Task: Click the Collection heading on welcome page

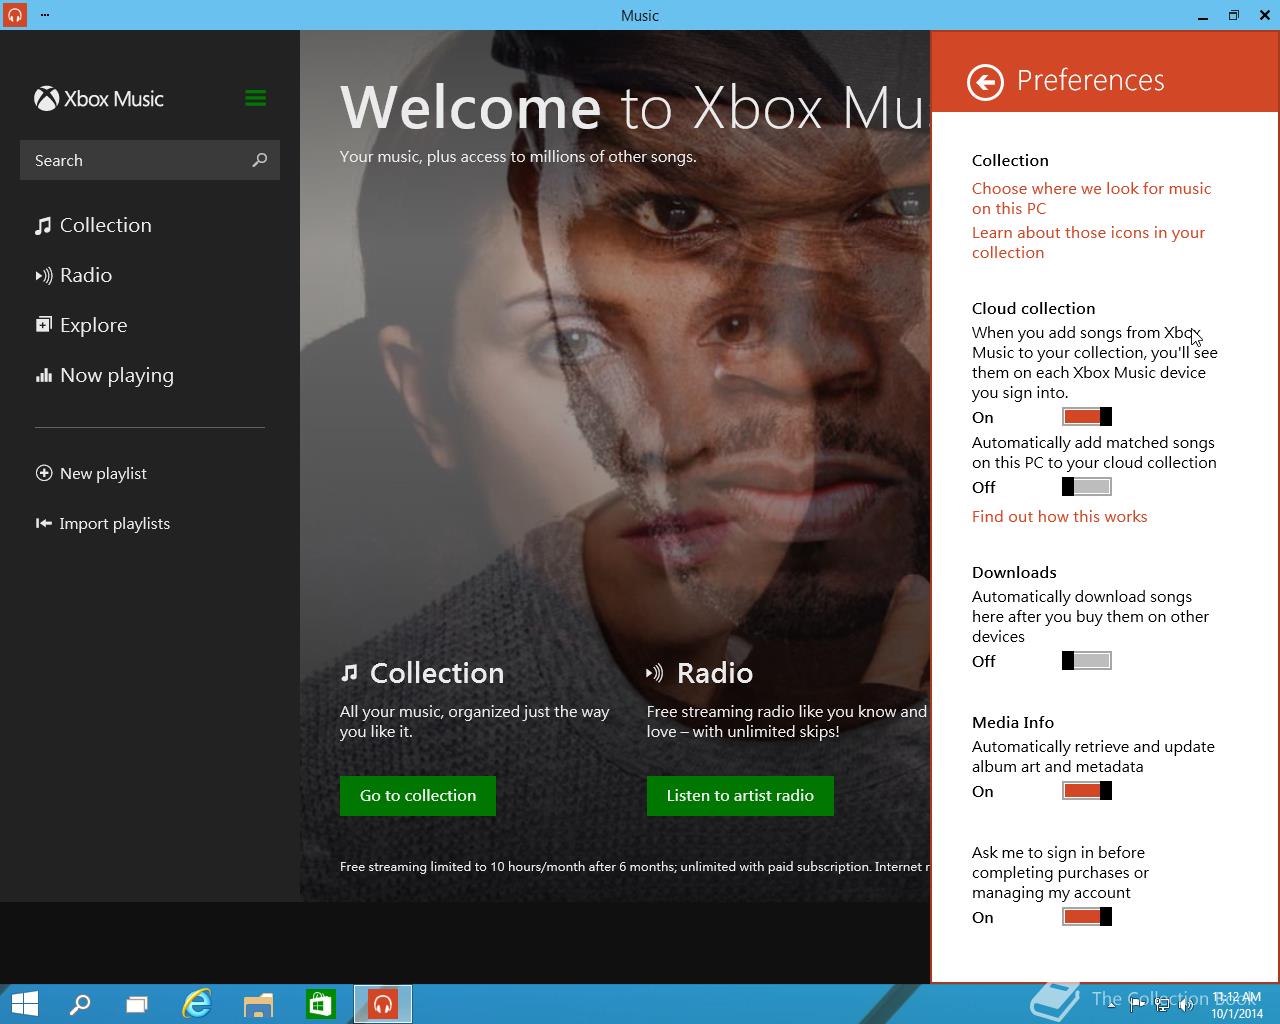Action: [x=437, y=673]
